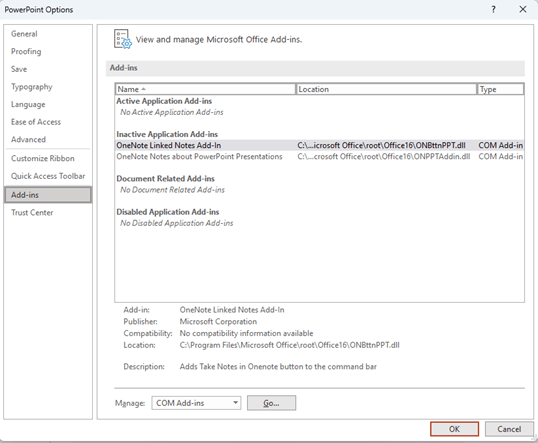Click the Type column header
Viewport: 538px width, 443px height.
tap(501, 89)
